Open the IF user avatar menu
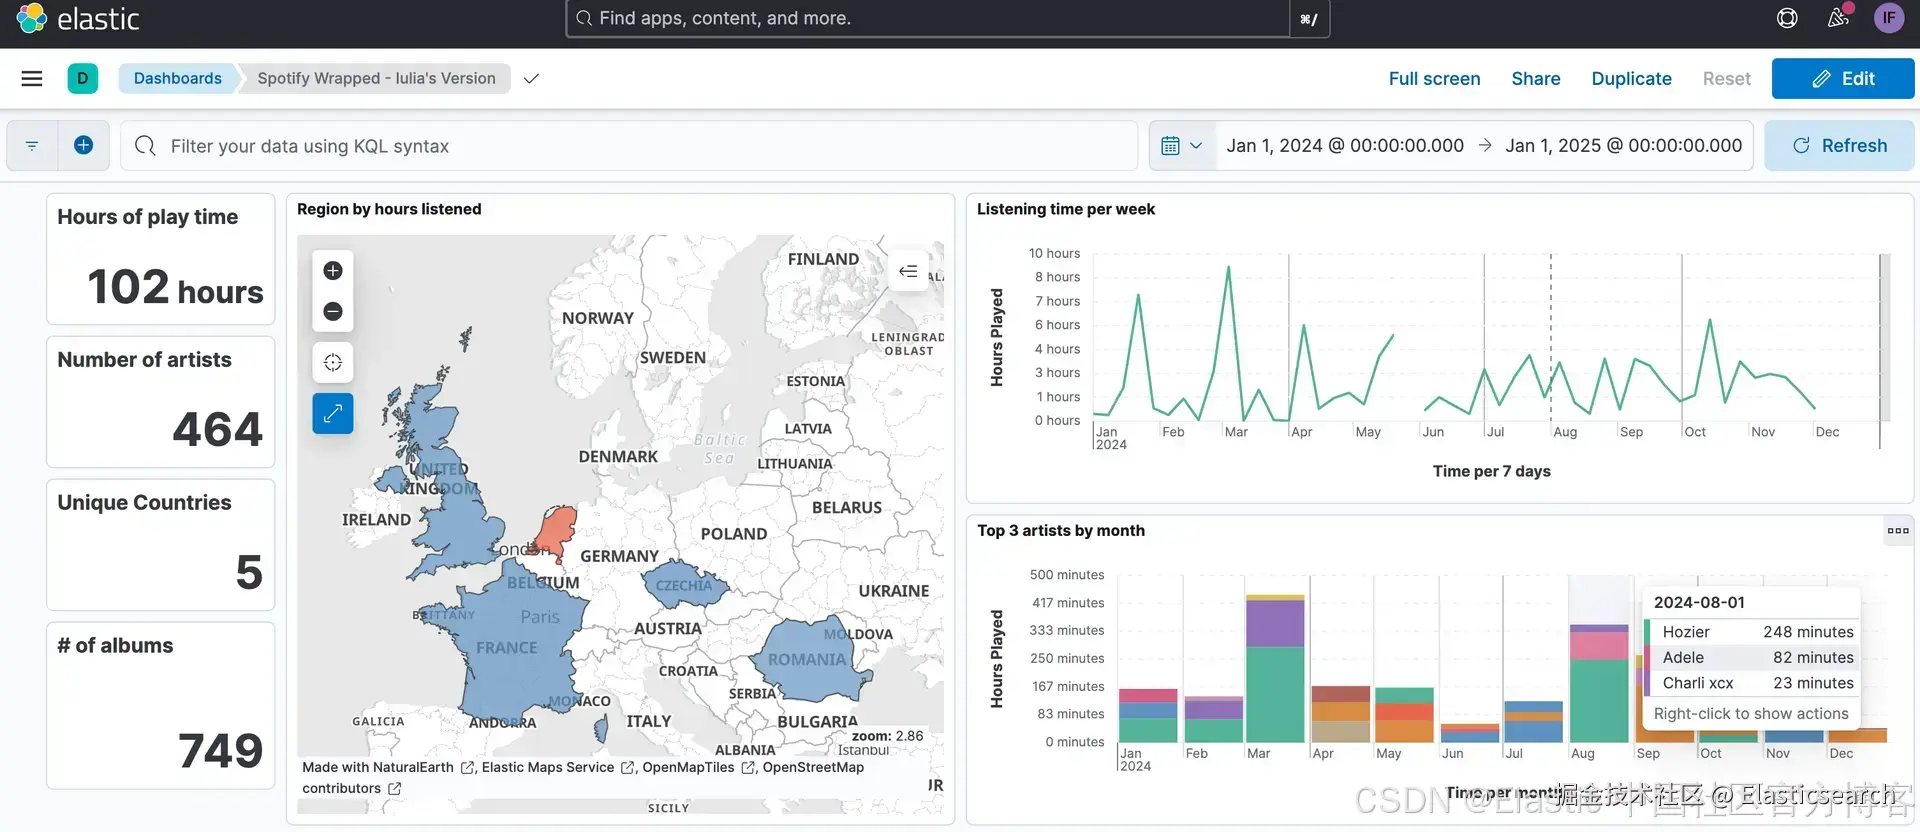Viewport: 1920px width, 832px height. click(1889, 18)
